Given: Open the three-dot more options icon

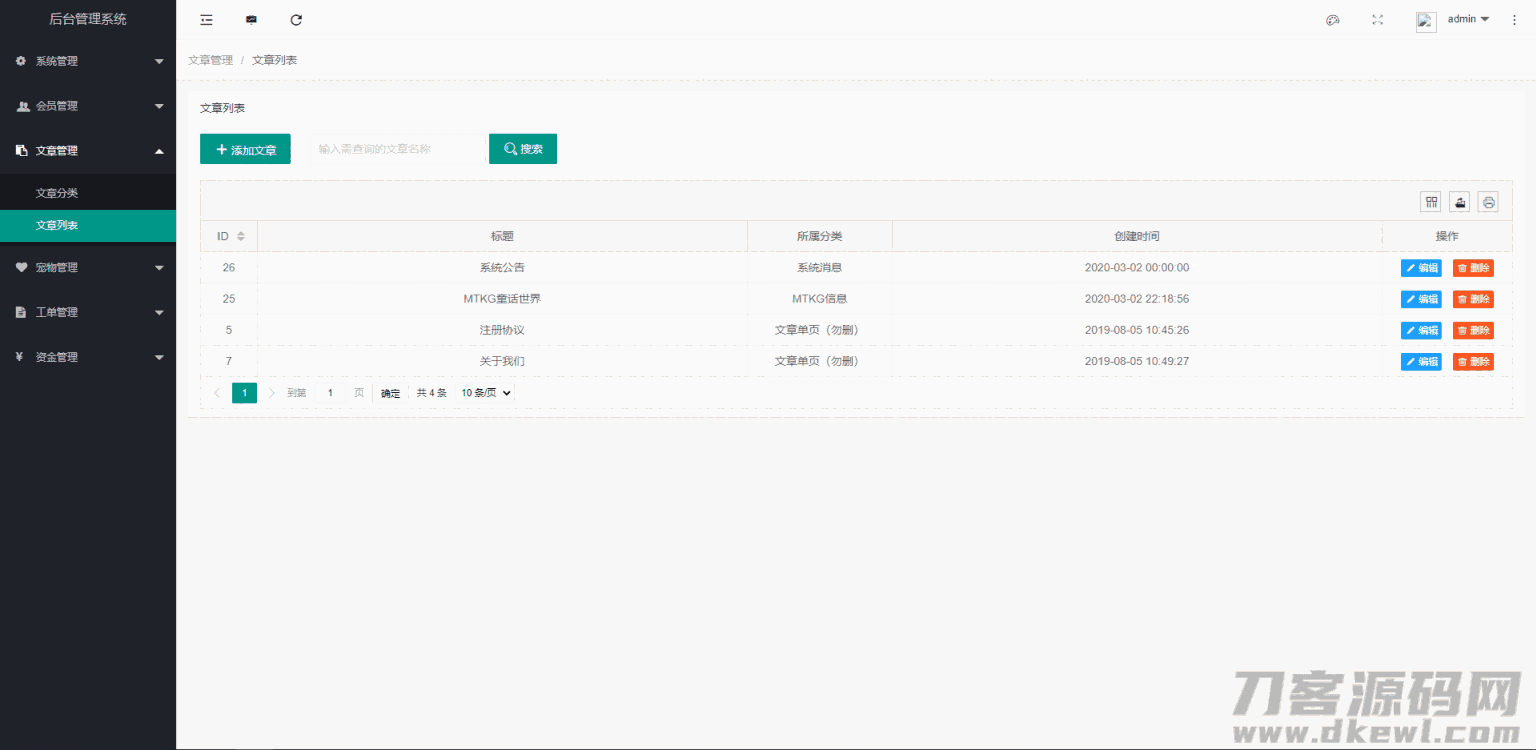Looking at the screenshot, I should coord(1514,20).
